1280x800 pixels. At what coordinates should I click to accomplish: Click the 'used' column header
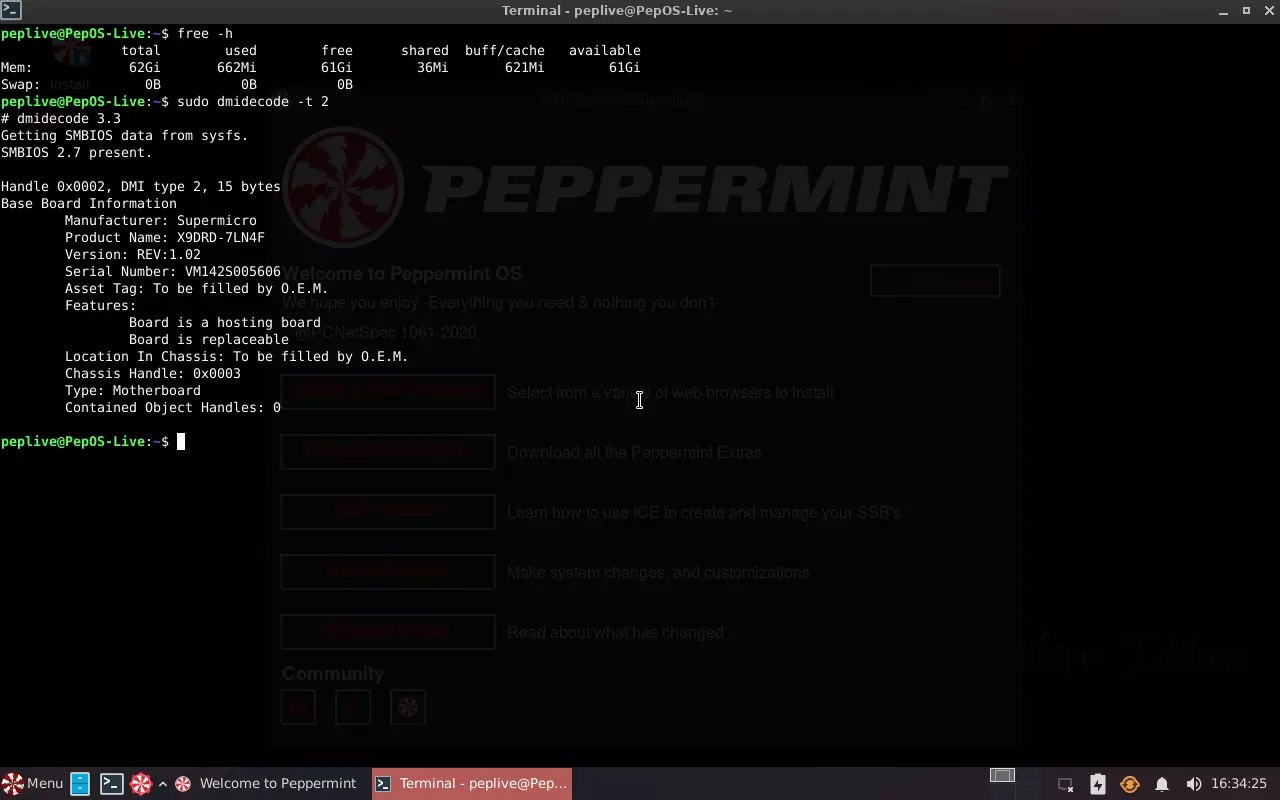pyautogui.click(x=241, y=50)
